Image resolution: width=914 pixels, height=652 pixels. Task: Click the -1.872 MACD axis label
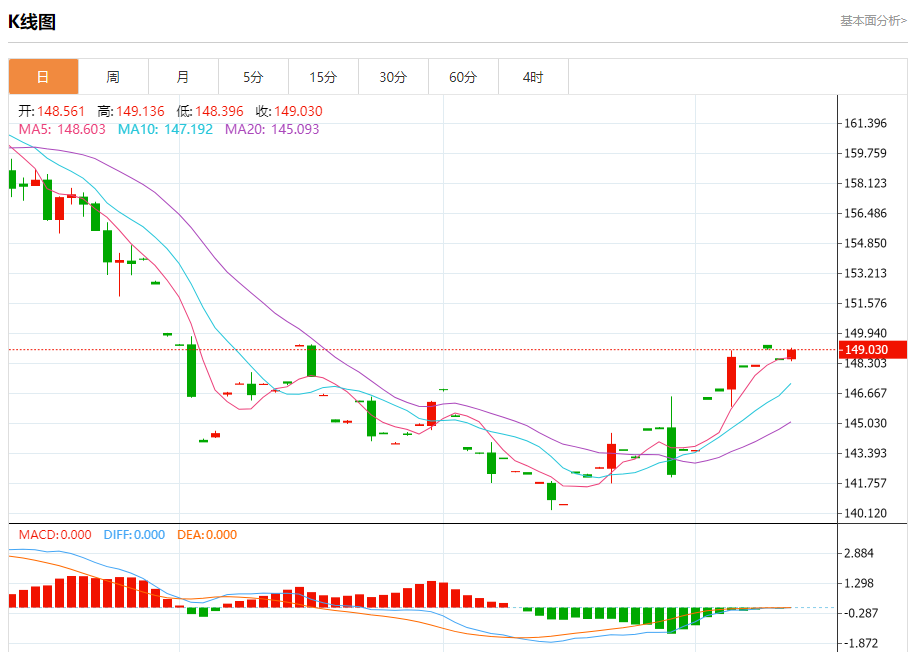(859, 644)
